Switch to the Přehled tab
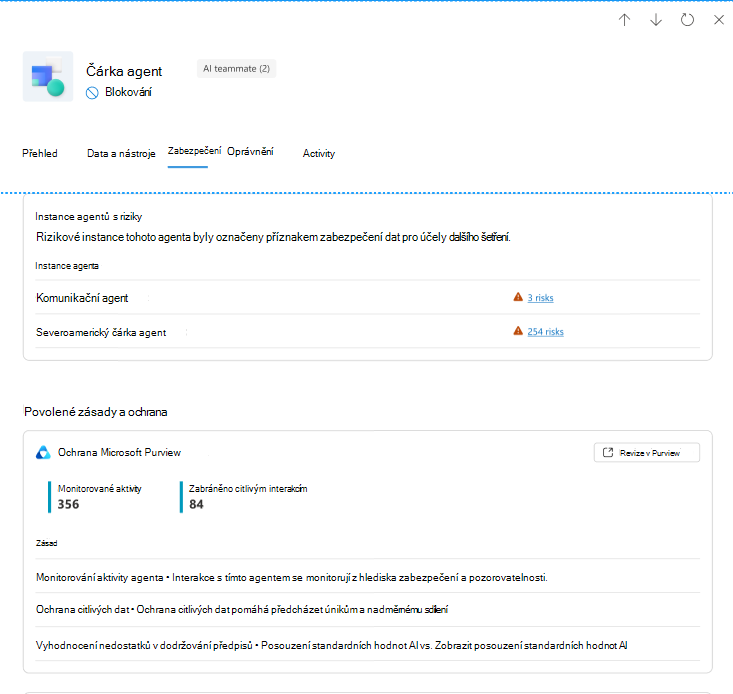Image resolution: width=733 pixels, height=694 pixels. [40, 153]
